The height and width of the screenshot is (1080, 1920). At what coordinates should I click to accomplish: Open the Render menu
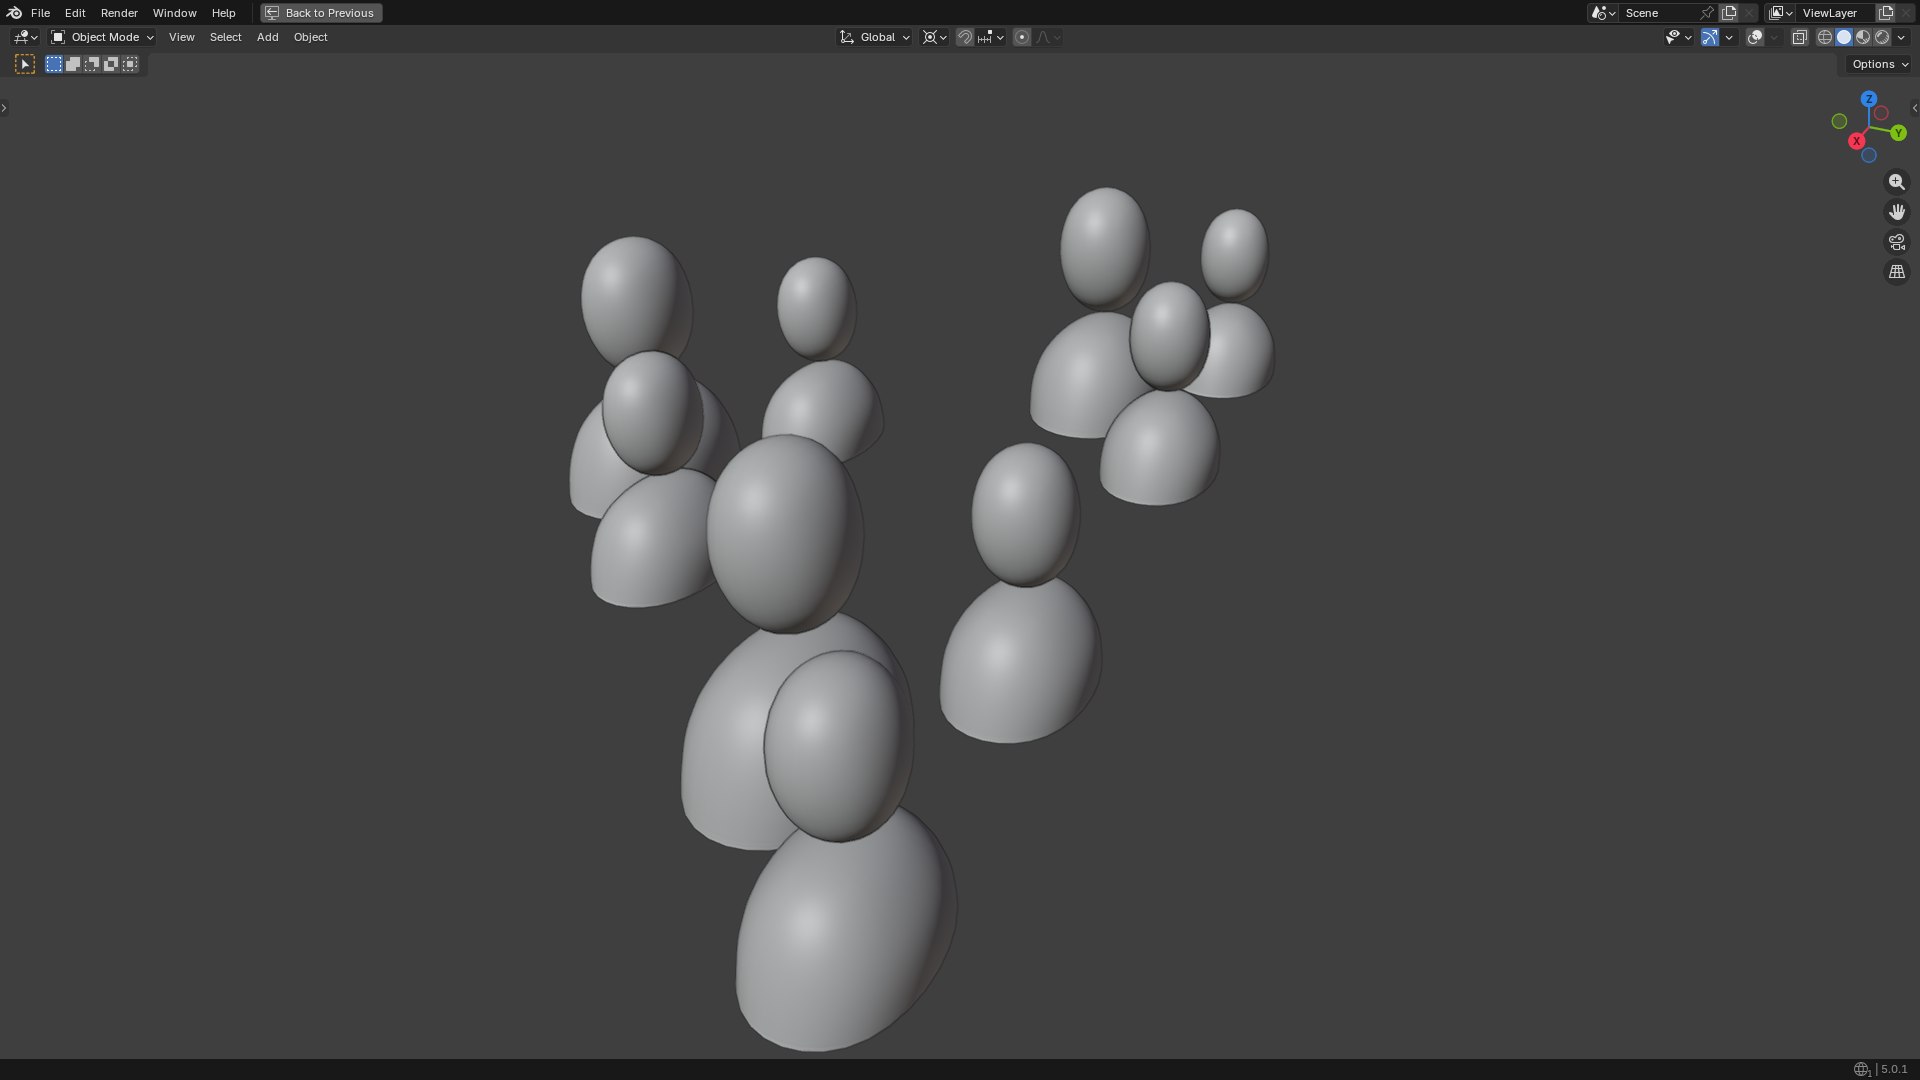pos(119,13)
